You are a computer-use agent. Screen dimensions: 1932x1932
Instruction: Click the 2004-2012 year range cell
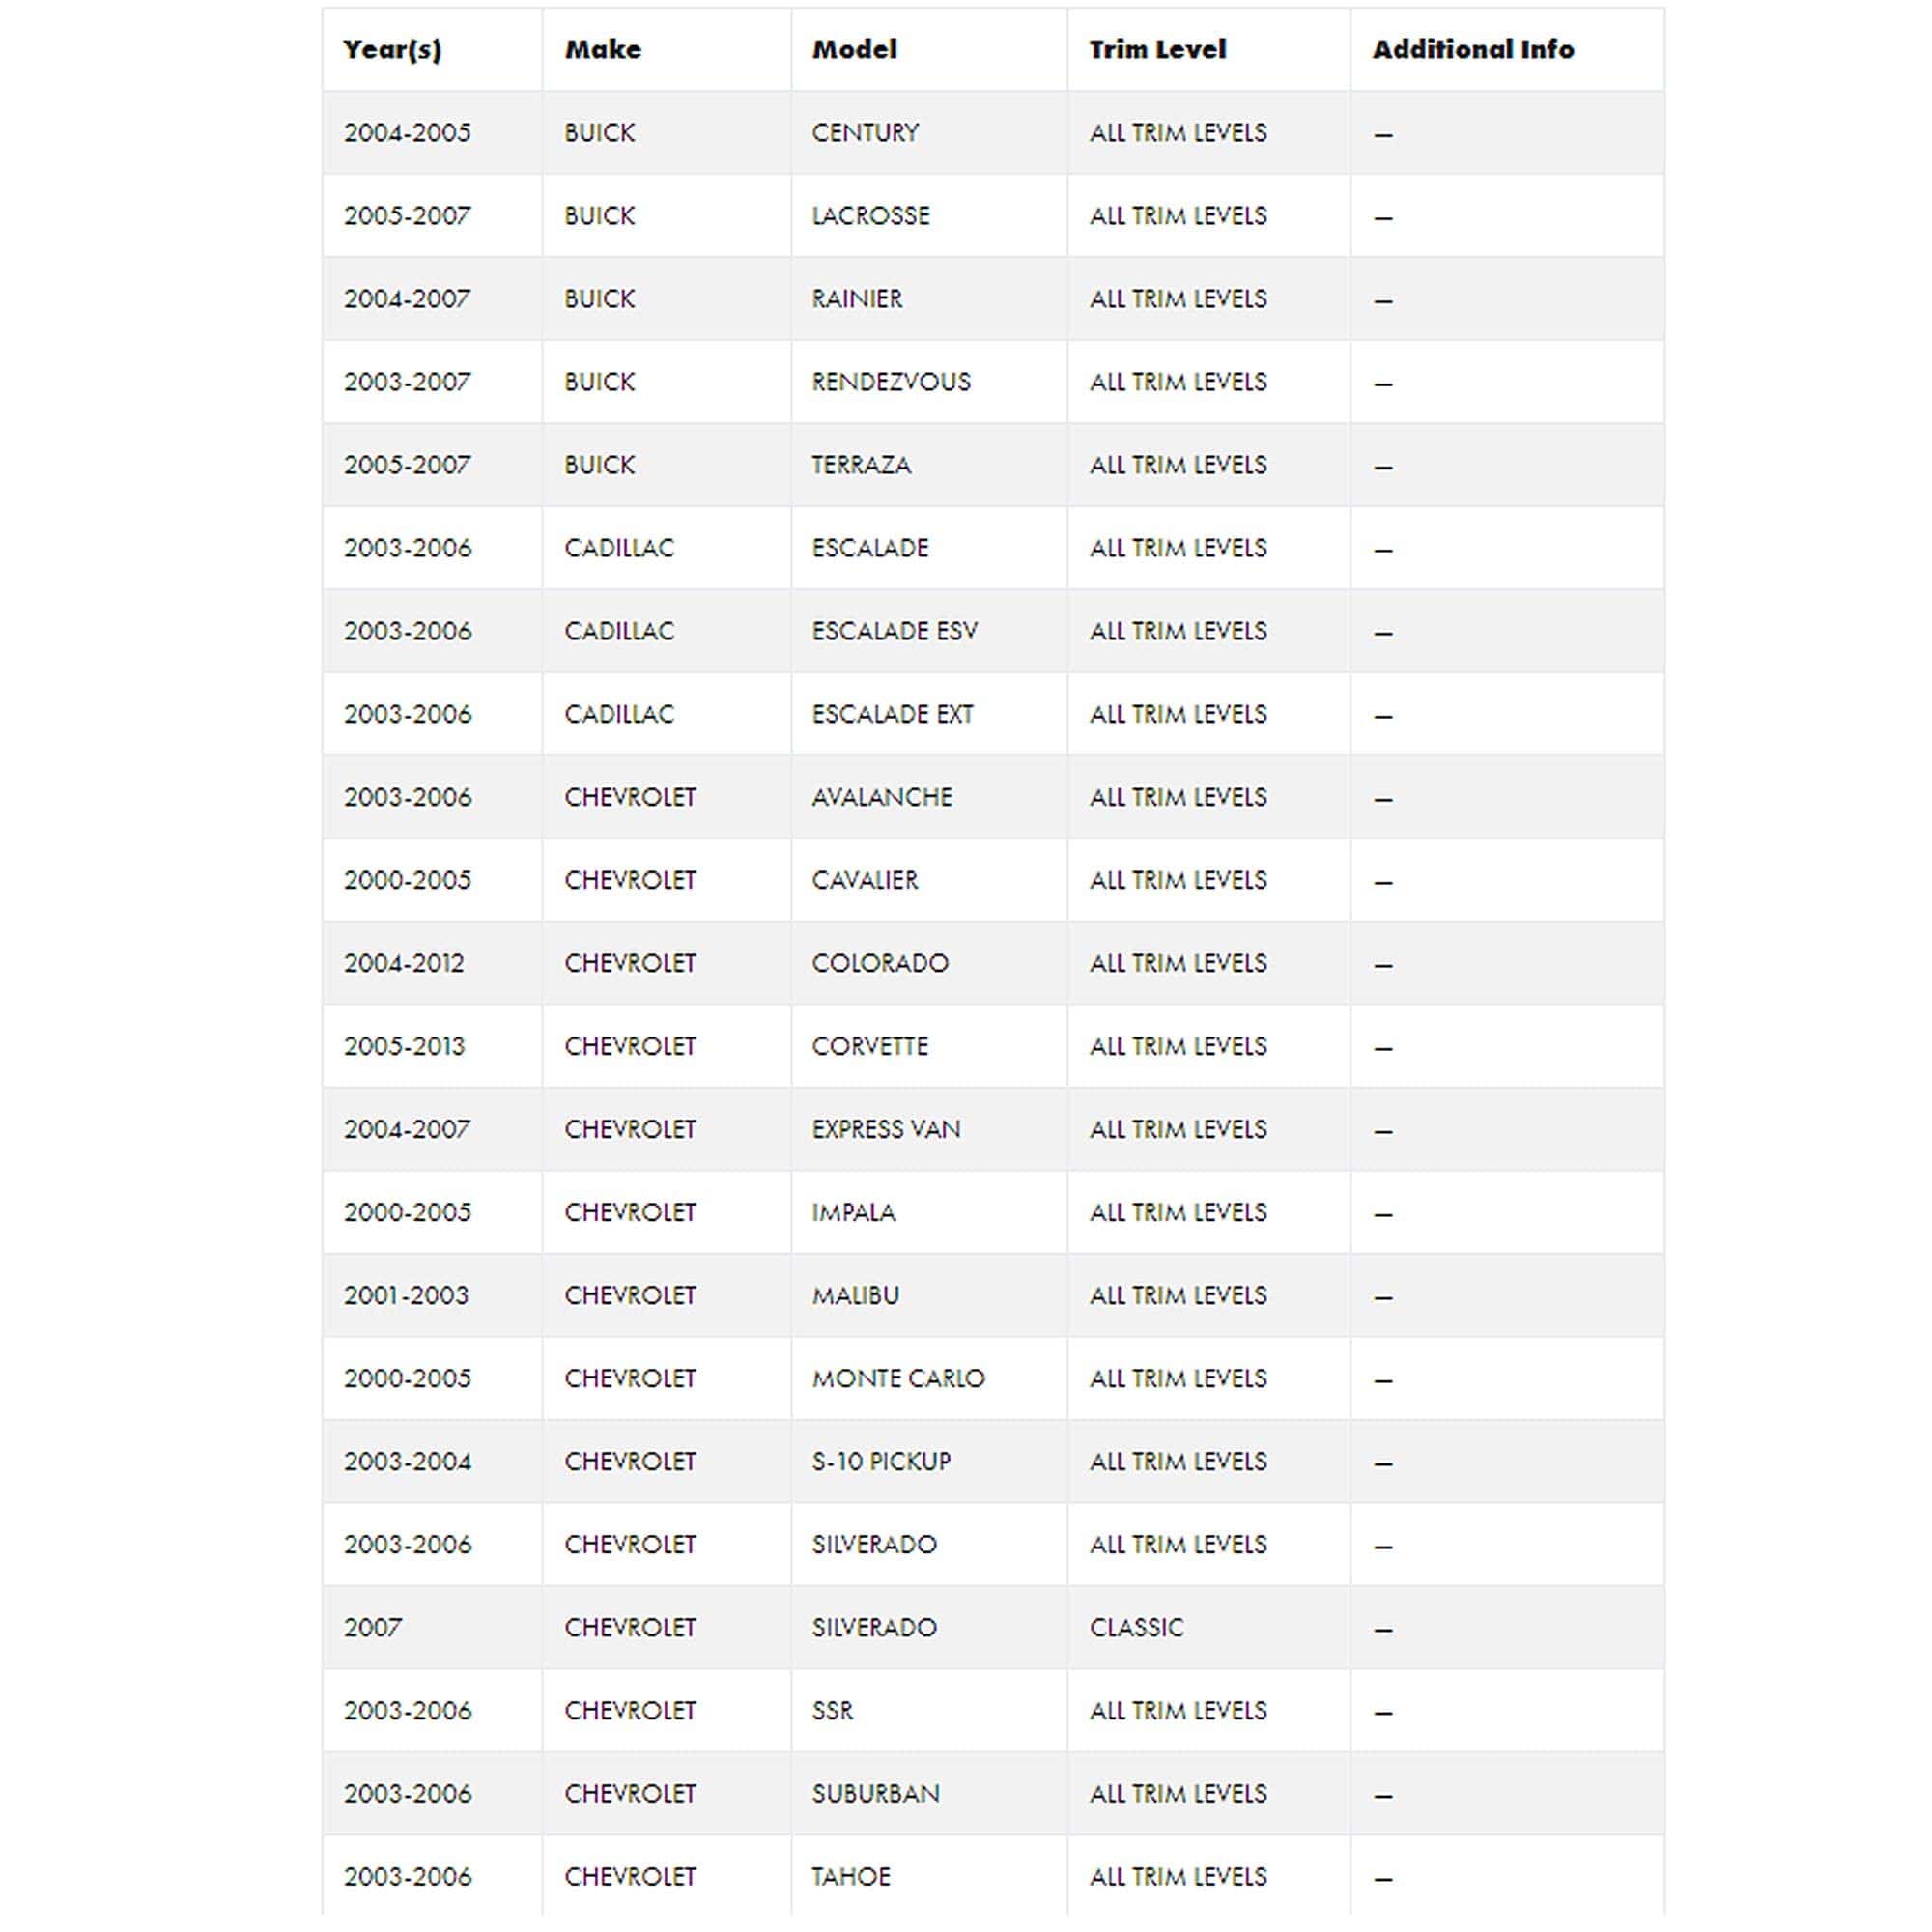click(404, 963)
